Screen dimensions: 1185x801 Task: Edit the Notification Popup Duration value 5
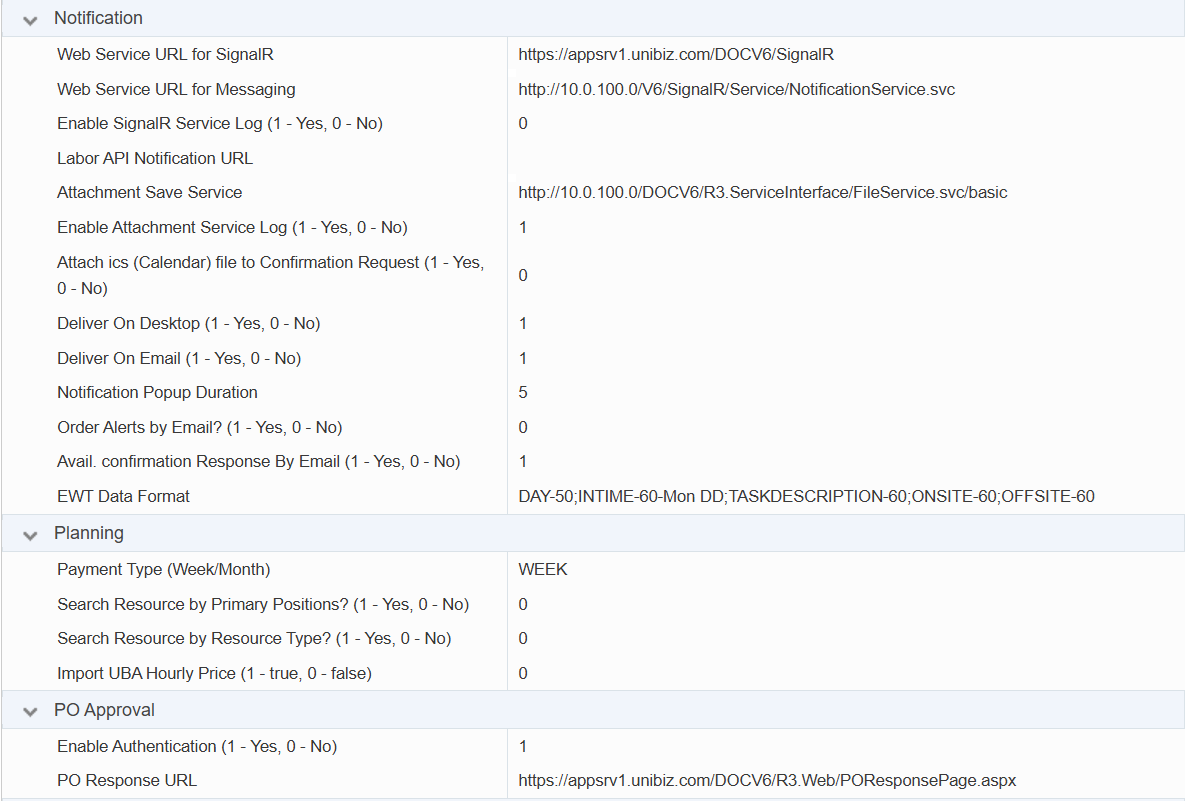point(523,393)
